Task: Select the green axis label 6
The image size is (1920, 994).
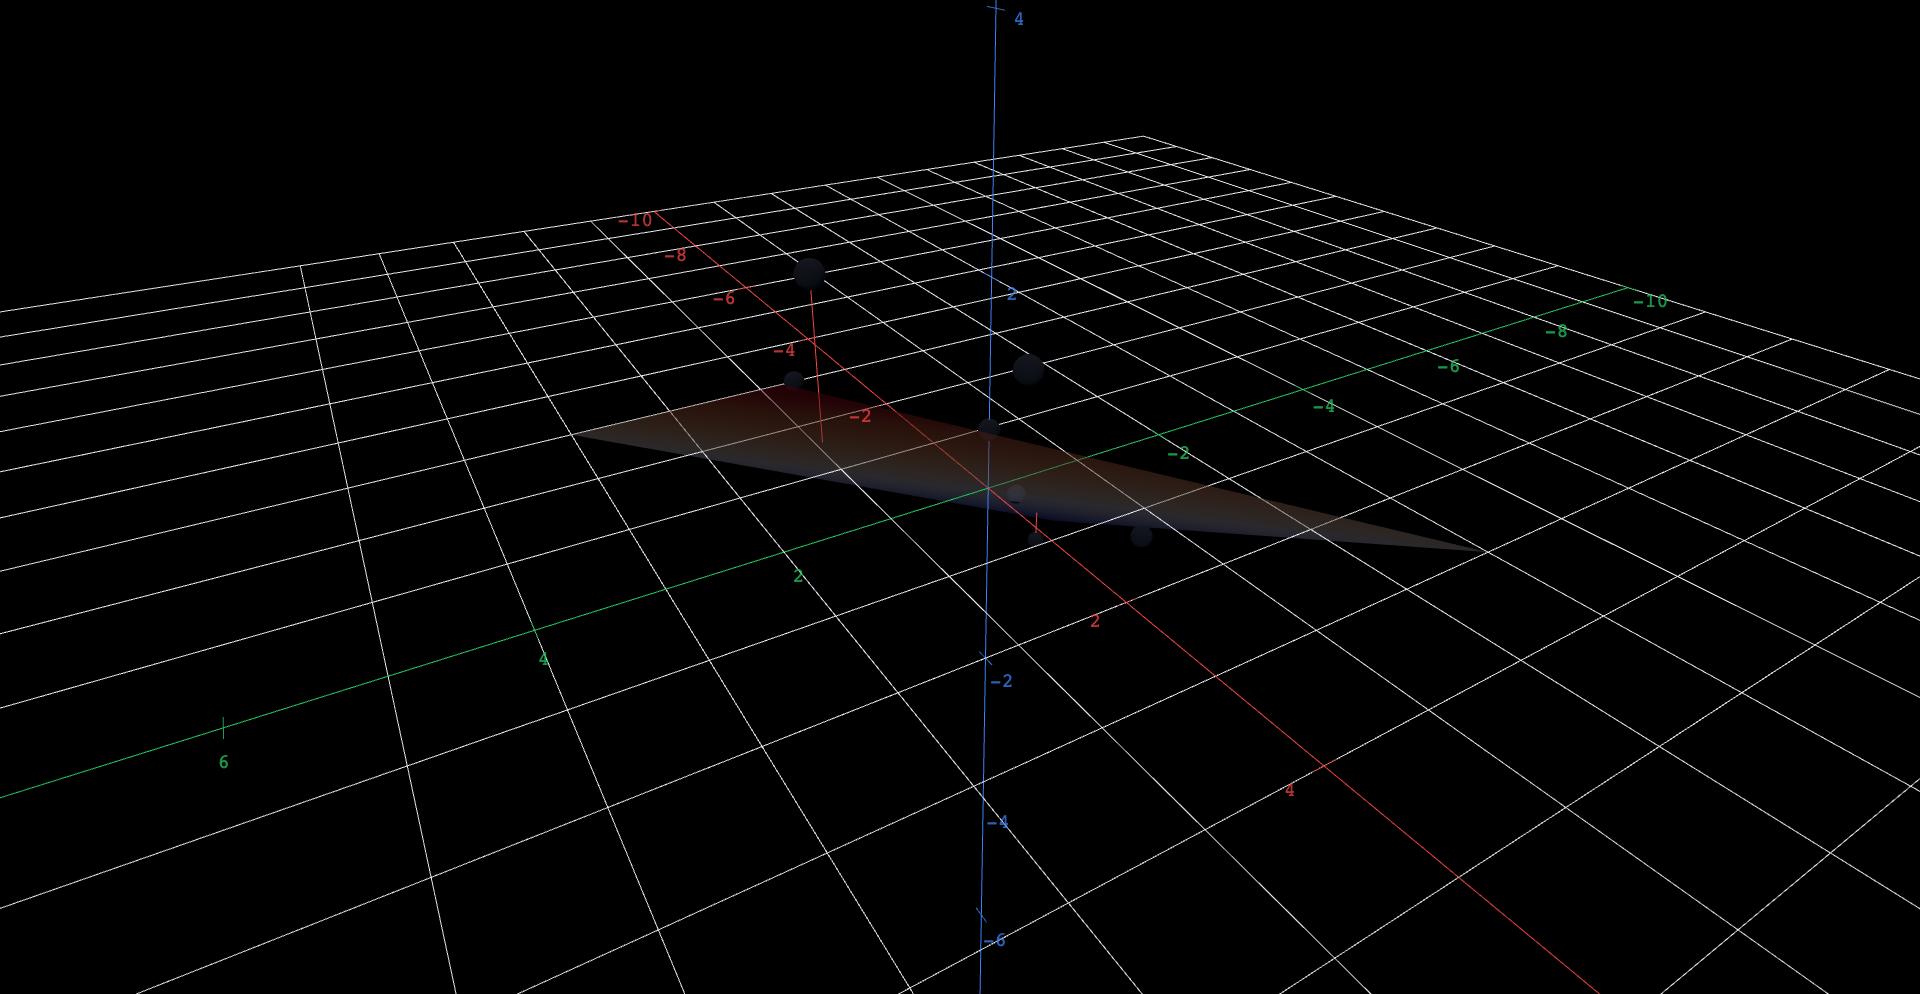Action: [x=223, y=762]
